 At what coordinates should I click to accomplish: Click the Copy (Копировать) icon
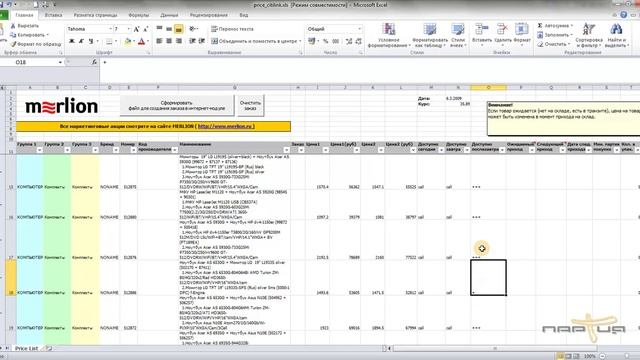pos(13,35)
